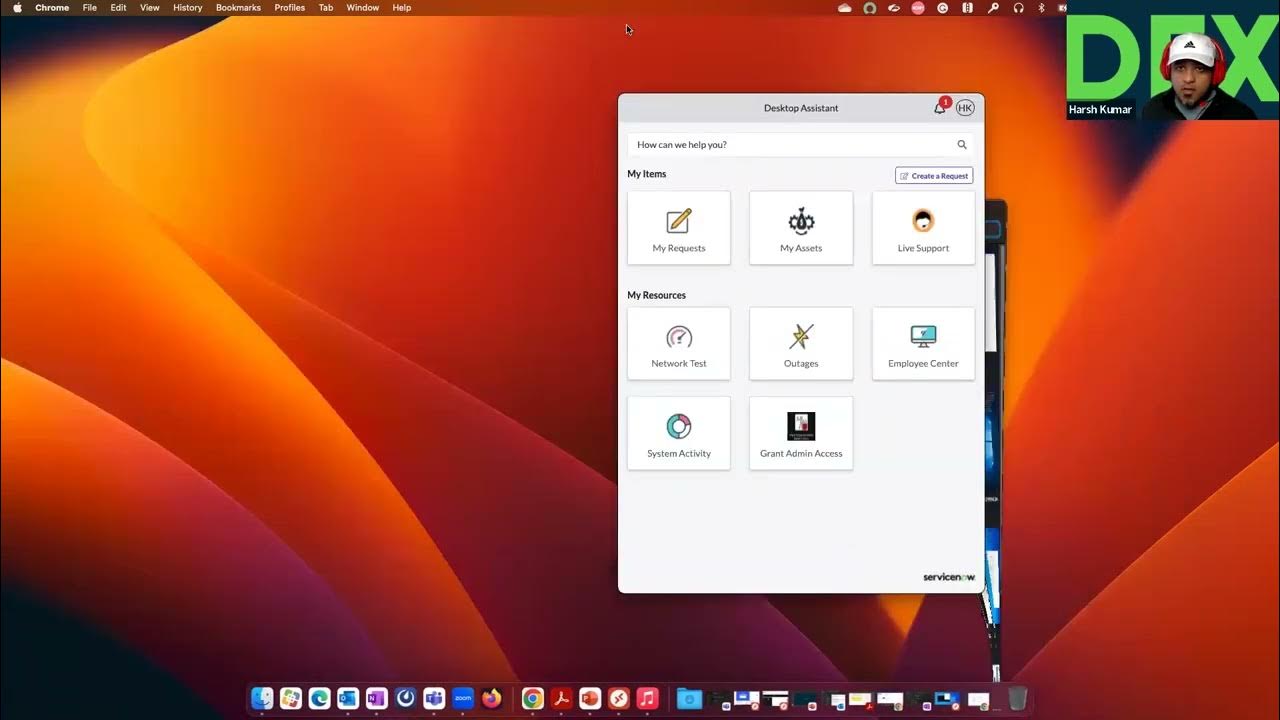Open PowerPoint from the Dock
Image resolution: width=1280 pixels, height=720 pixels.
coord(590,698)
